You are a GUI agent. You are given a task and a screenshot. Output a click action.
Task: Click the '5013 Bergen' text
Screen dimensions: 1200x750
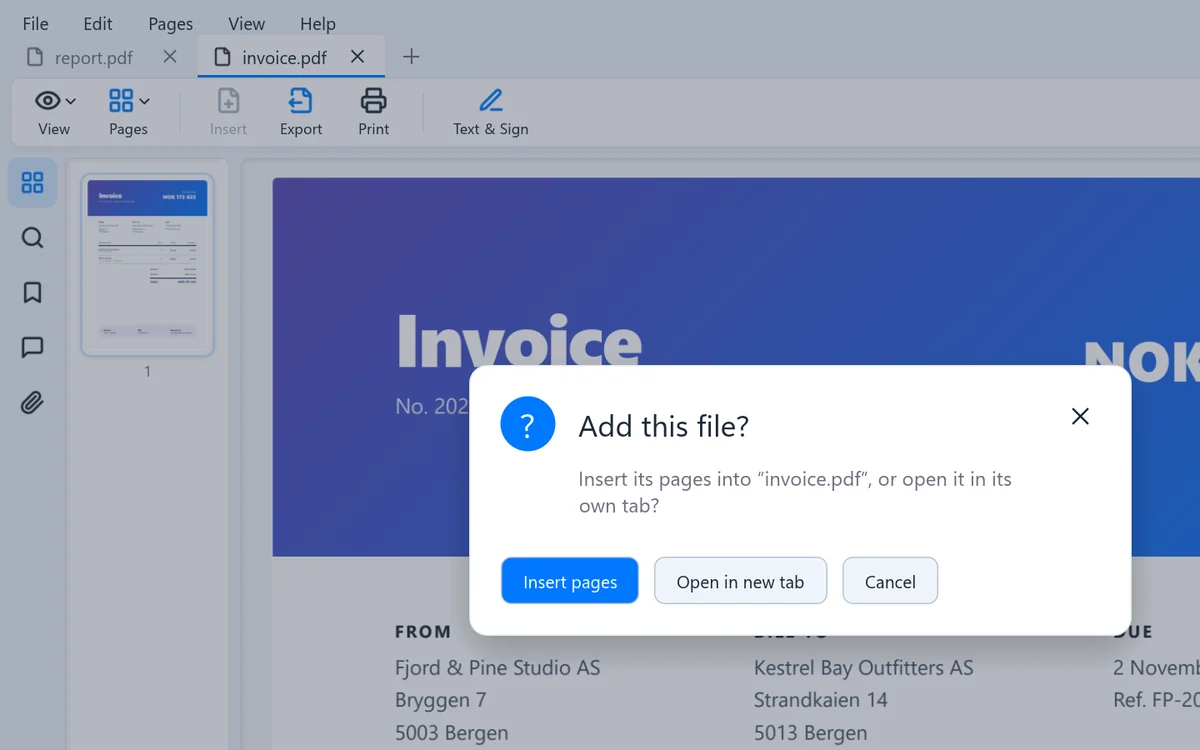(811, 733)
